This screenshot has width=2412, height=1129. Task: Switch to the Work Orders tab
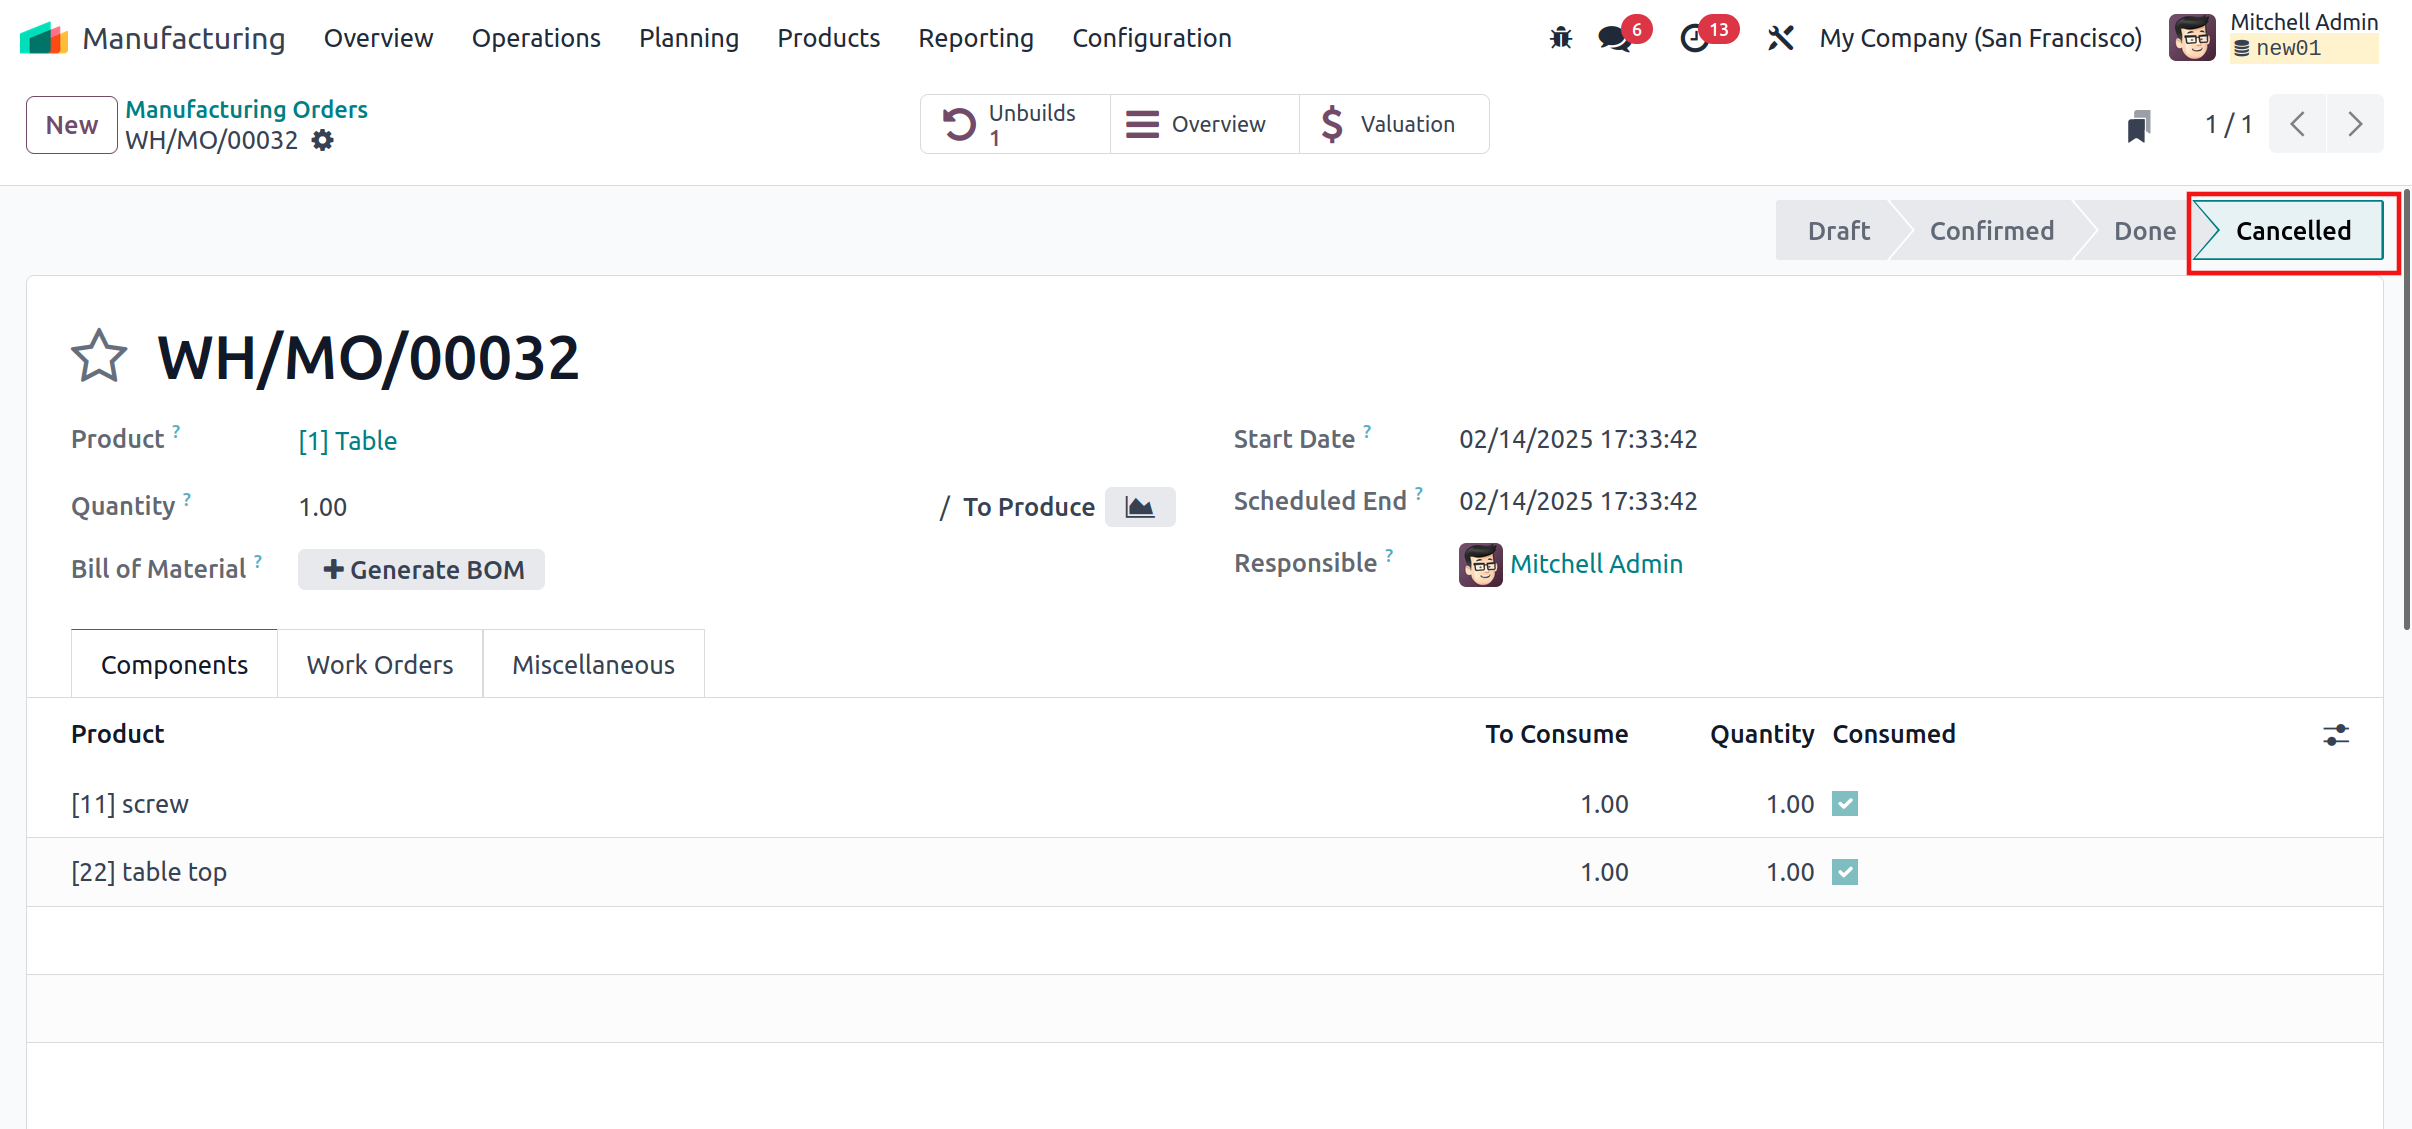click(x=379, y=665)
